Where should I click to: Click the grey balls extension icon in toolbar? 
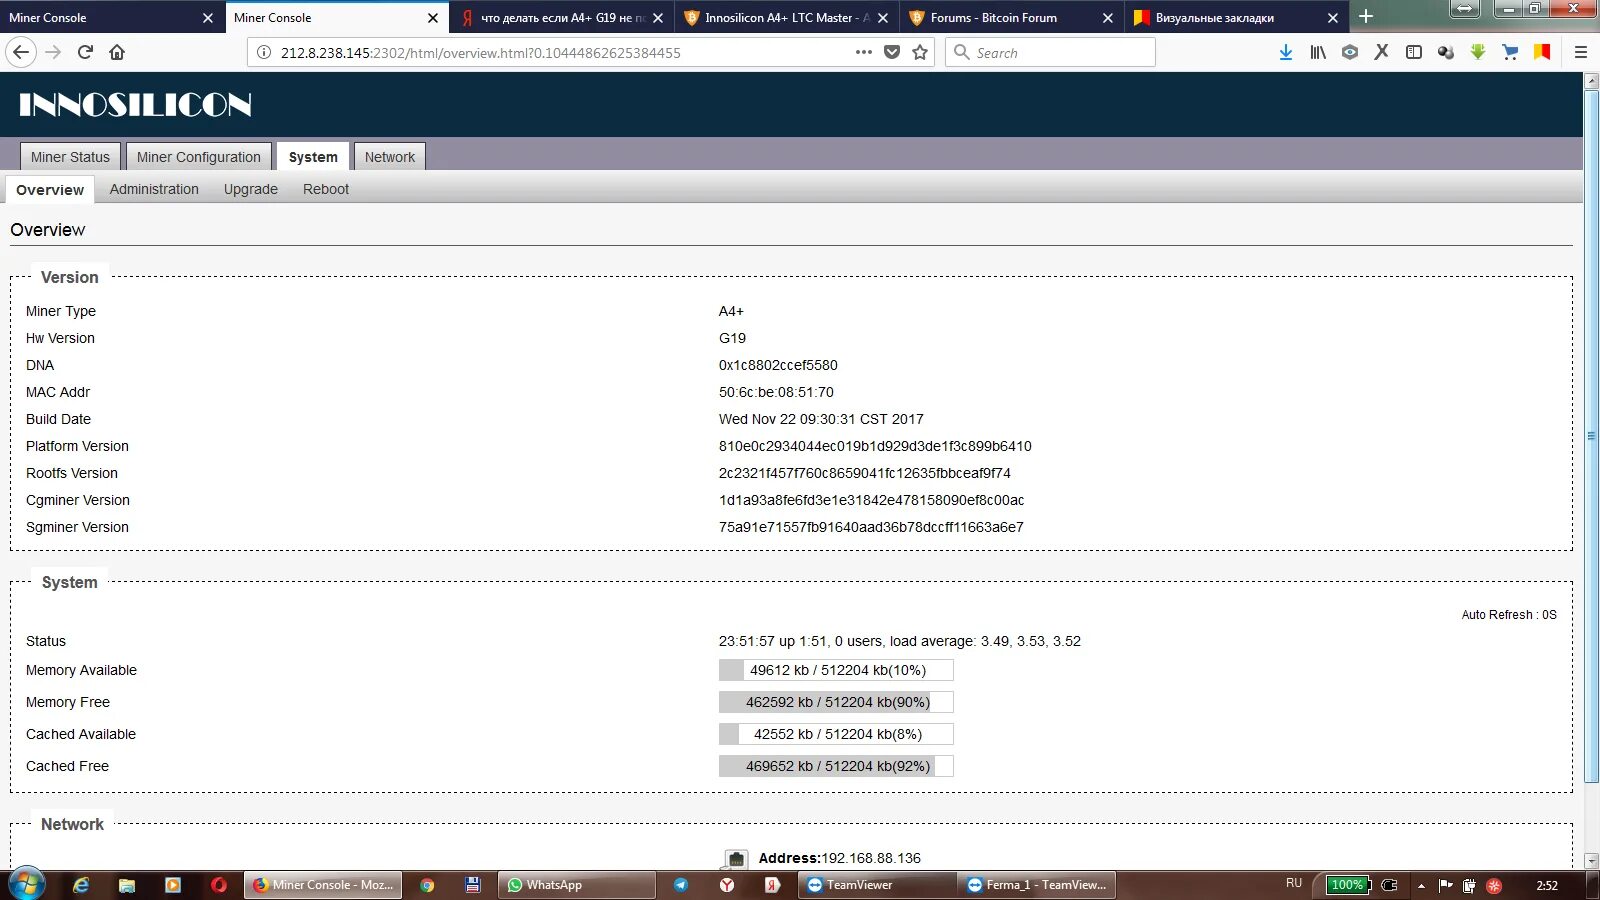point(1446,52)
